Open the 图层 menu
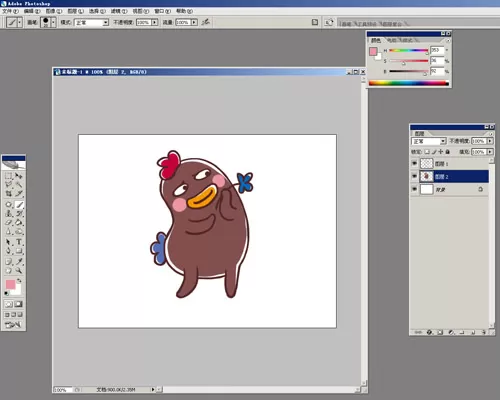Screen dimensions: 500x400 76,11
